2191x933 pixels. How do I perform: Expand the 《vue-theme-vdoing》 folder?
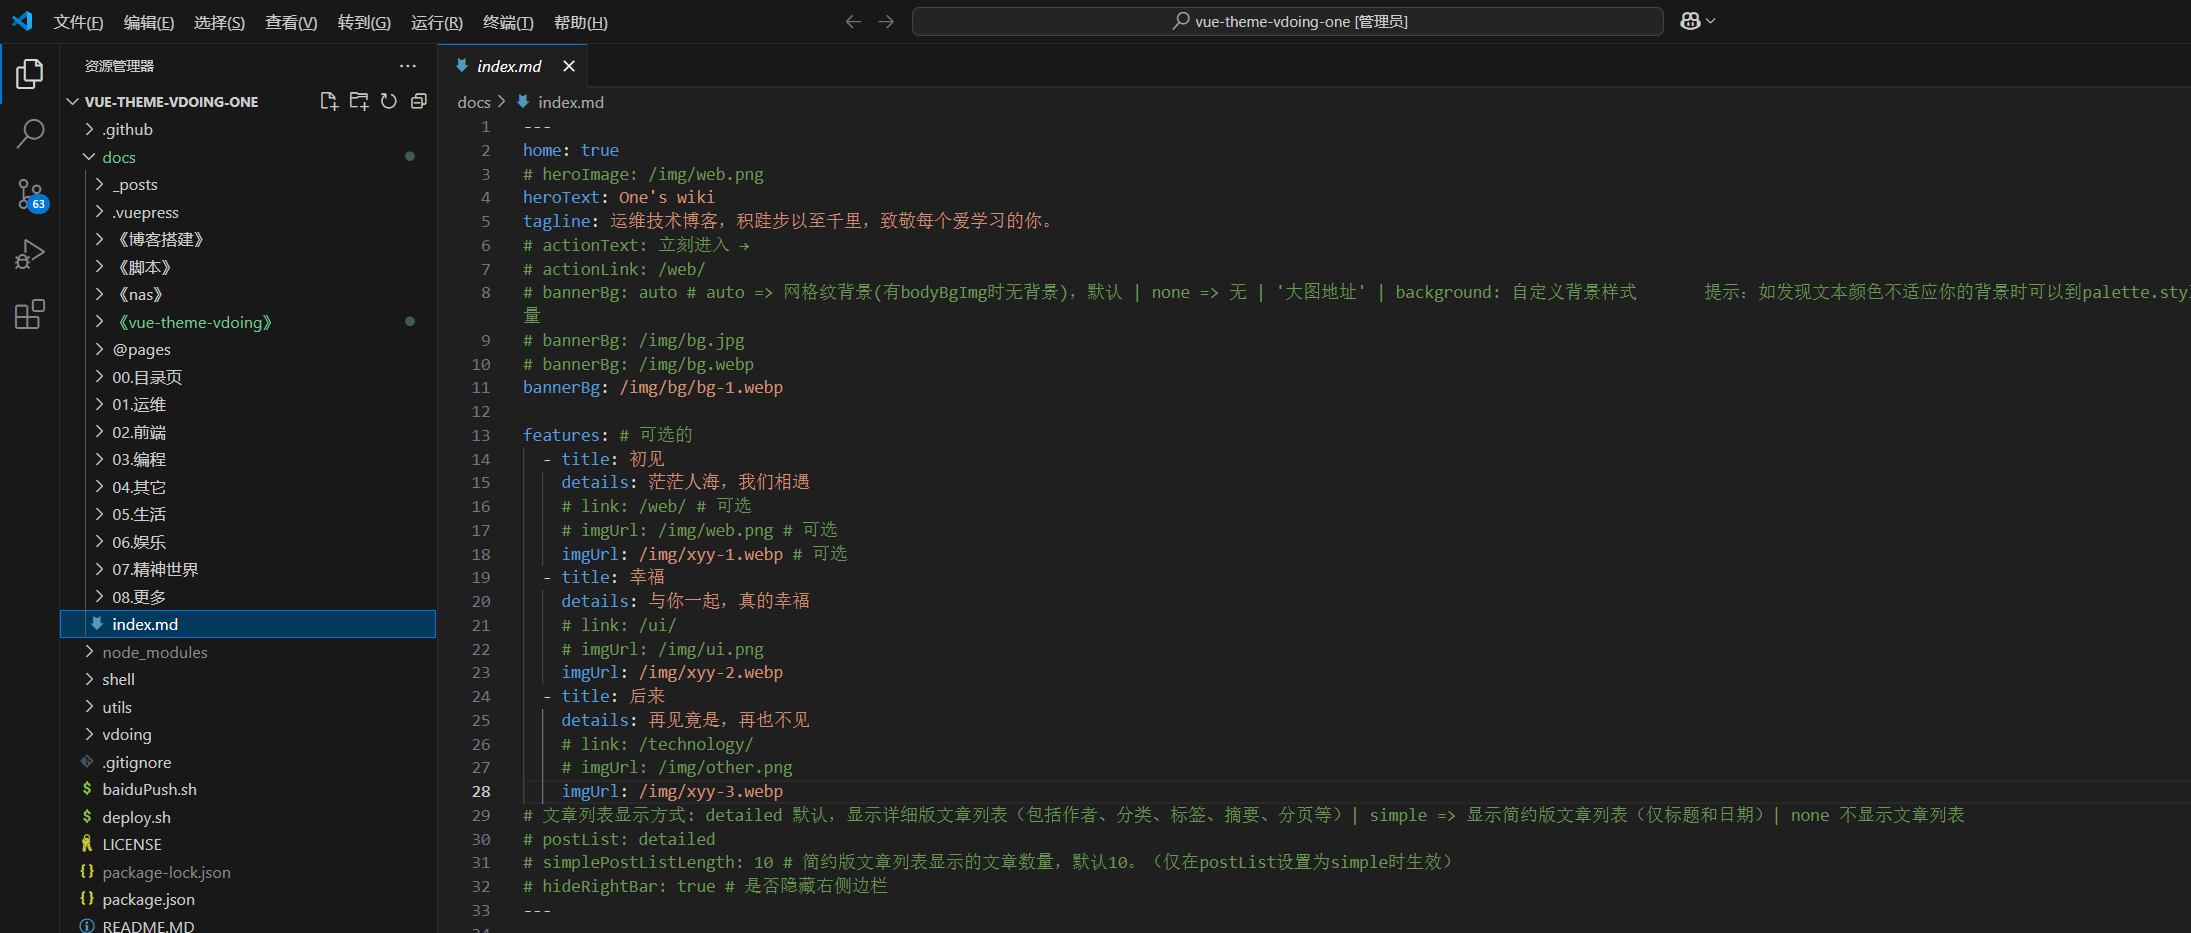[248, 322]
